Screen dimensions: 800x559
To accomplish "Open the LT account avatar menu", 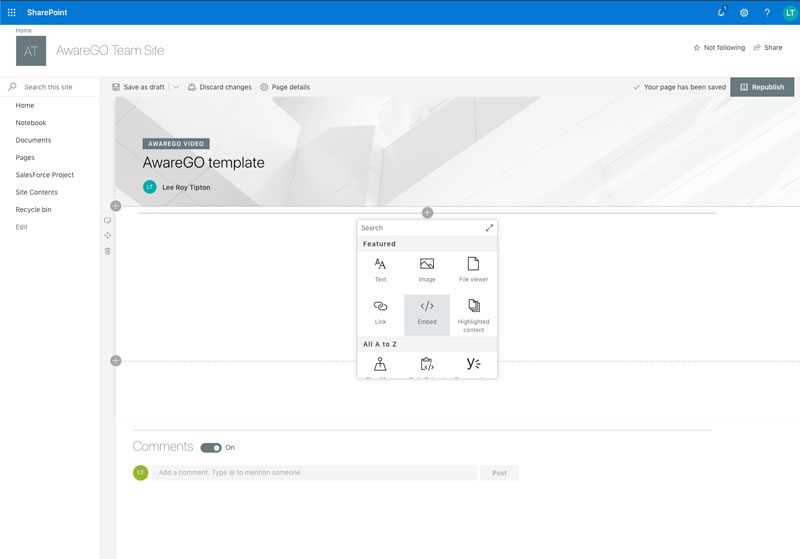I will pos(789,13).
